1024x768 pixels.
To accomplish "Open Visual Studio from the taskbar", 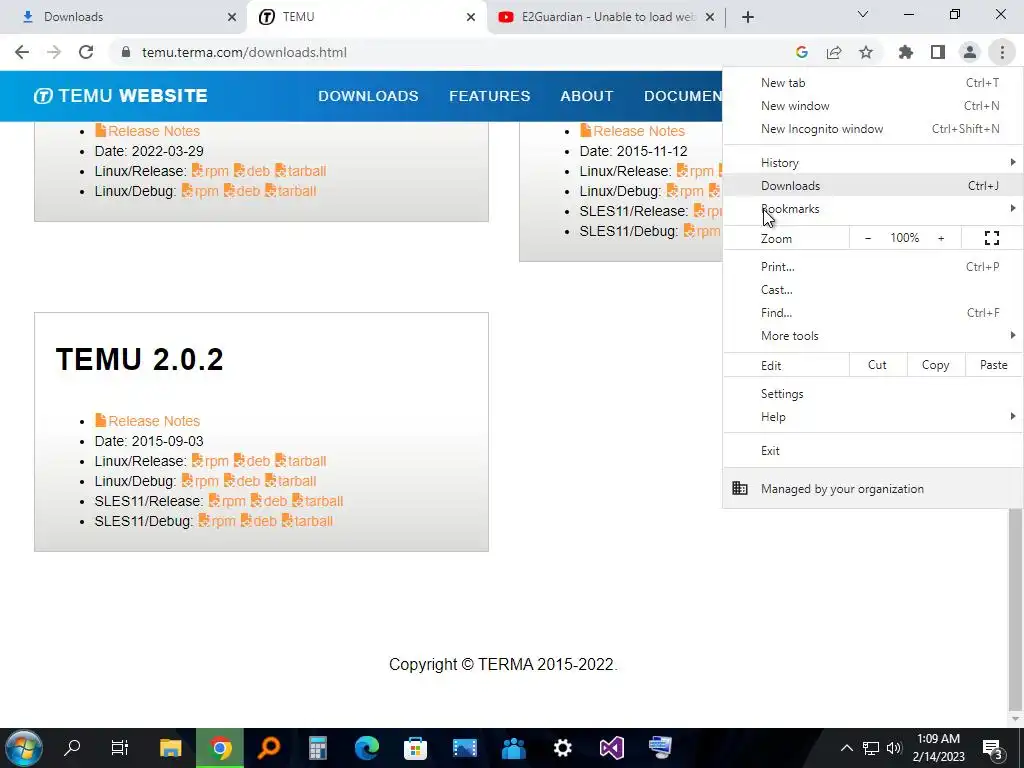I will (612, 747).
